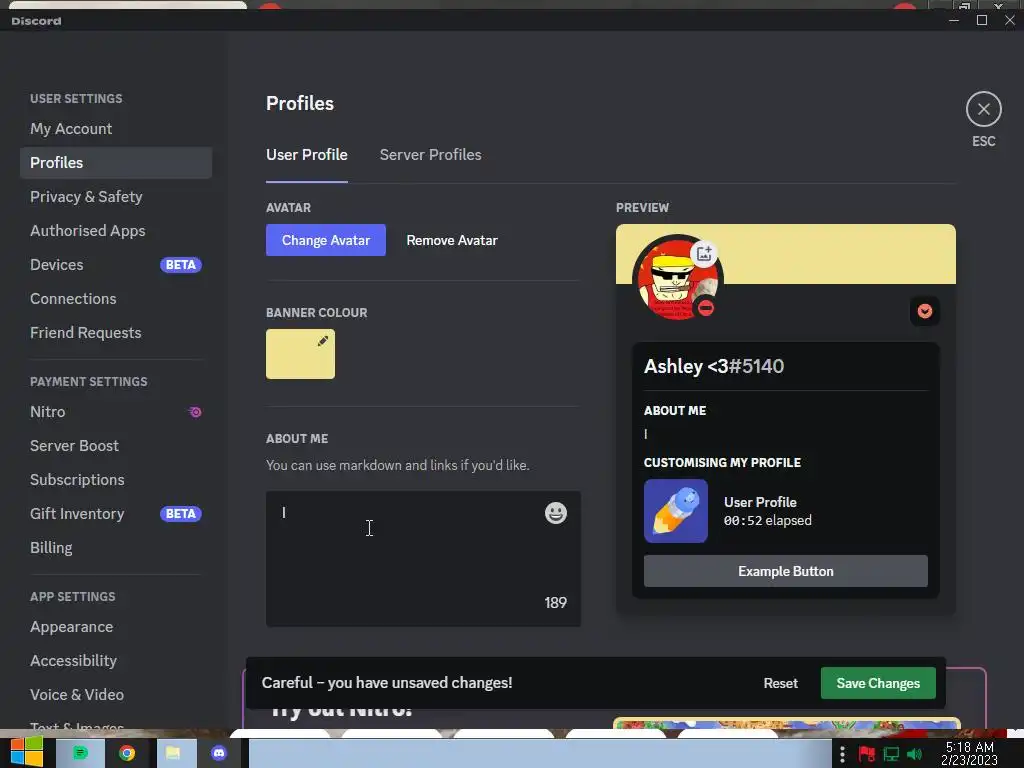
Task: Click the pencil User Profile activity image
Action: (x=675, y=511)
